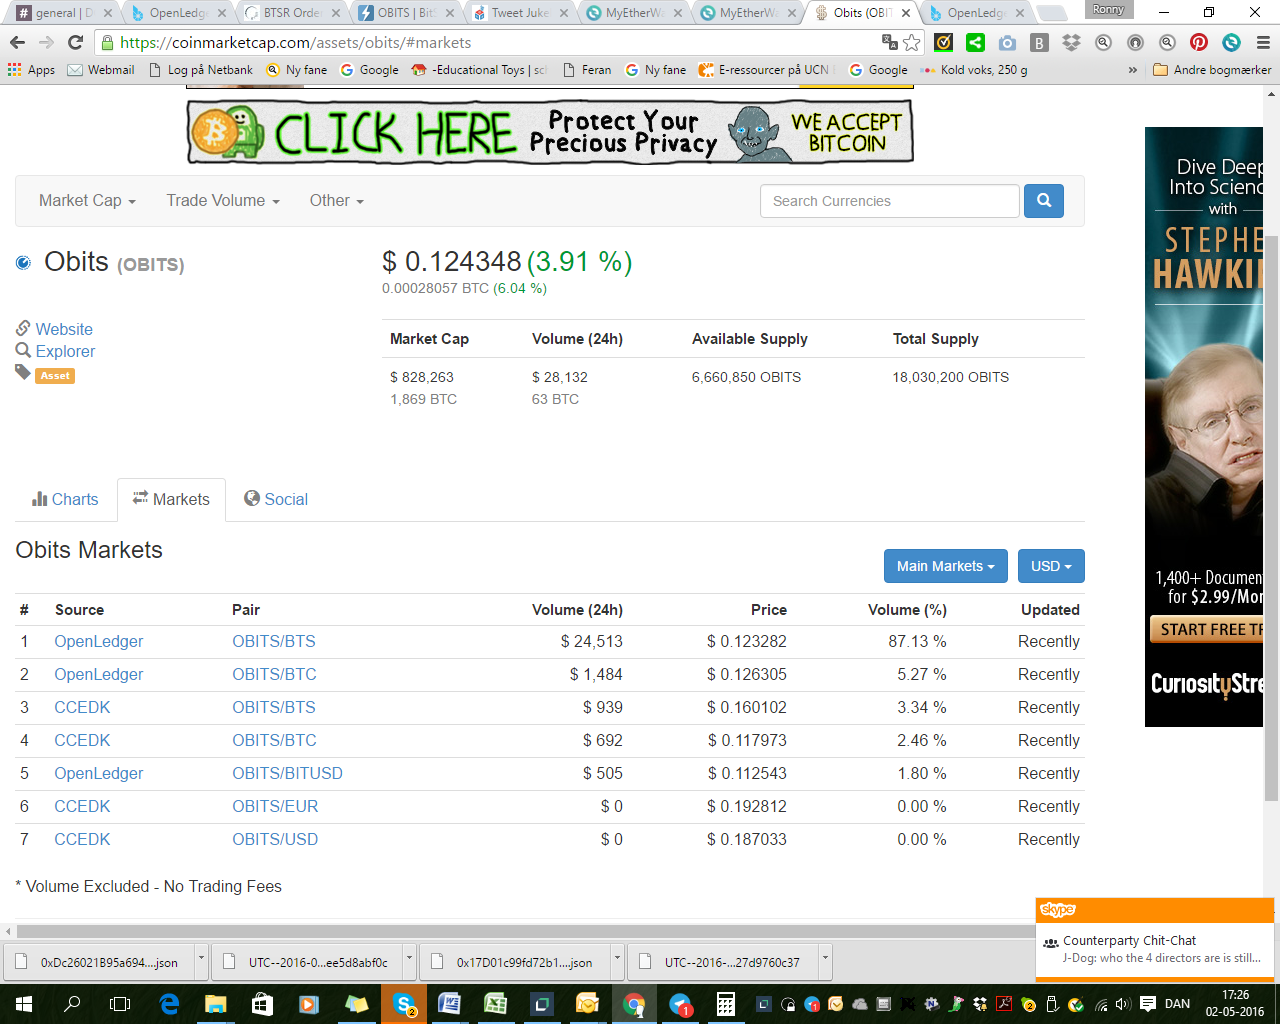Viewport: 1280px width, 1024px height.
Task: Switch to the Charts tab
Action: (x=65, y=499)
